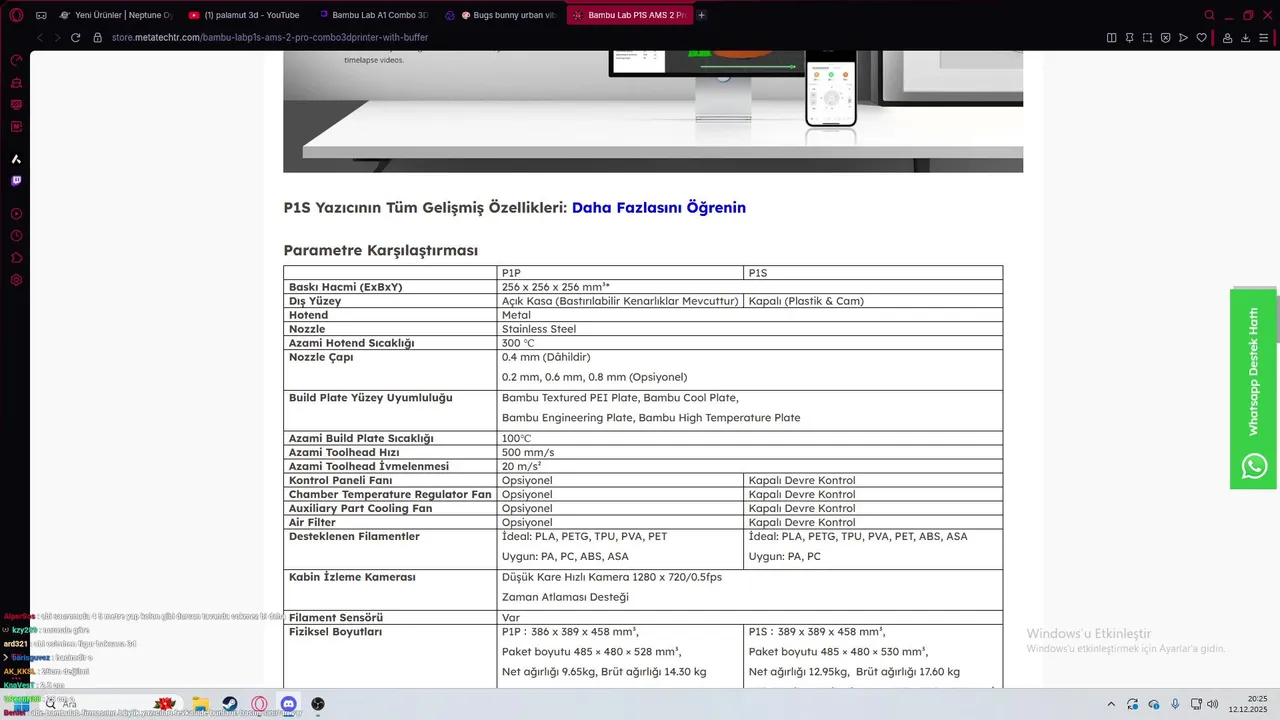
Task: Open Discord from the Windows taskbar
Action: click(288, 704)
